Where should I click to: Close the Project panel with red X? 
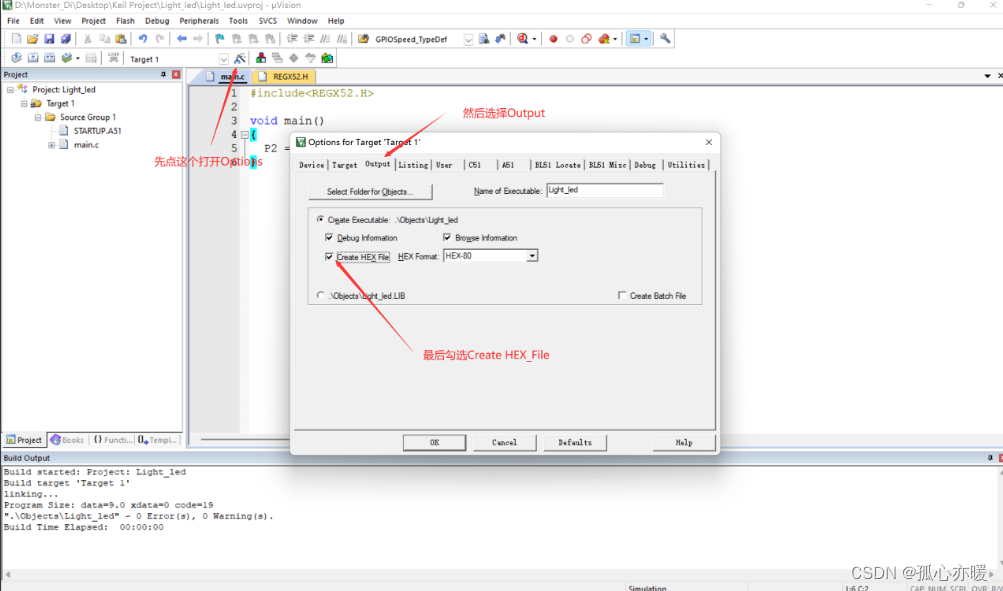point(176,75)
